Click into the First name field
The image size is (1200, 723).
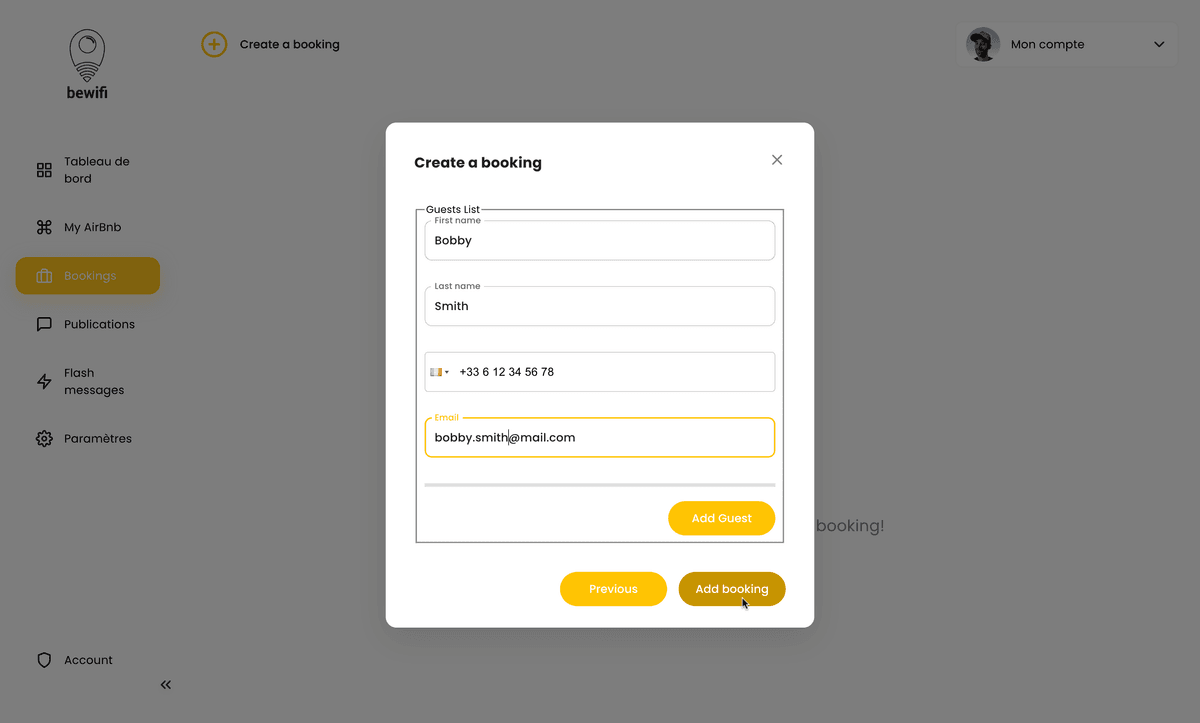click(x=599, y=241)
